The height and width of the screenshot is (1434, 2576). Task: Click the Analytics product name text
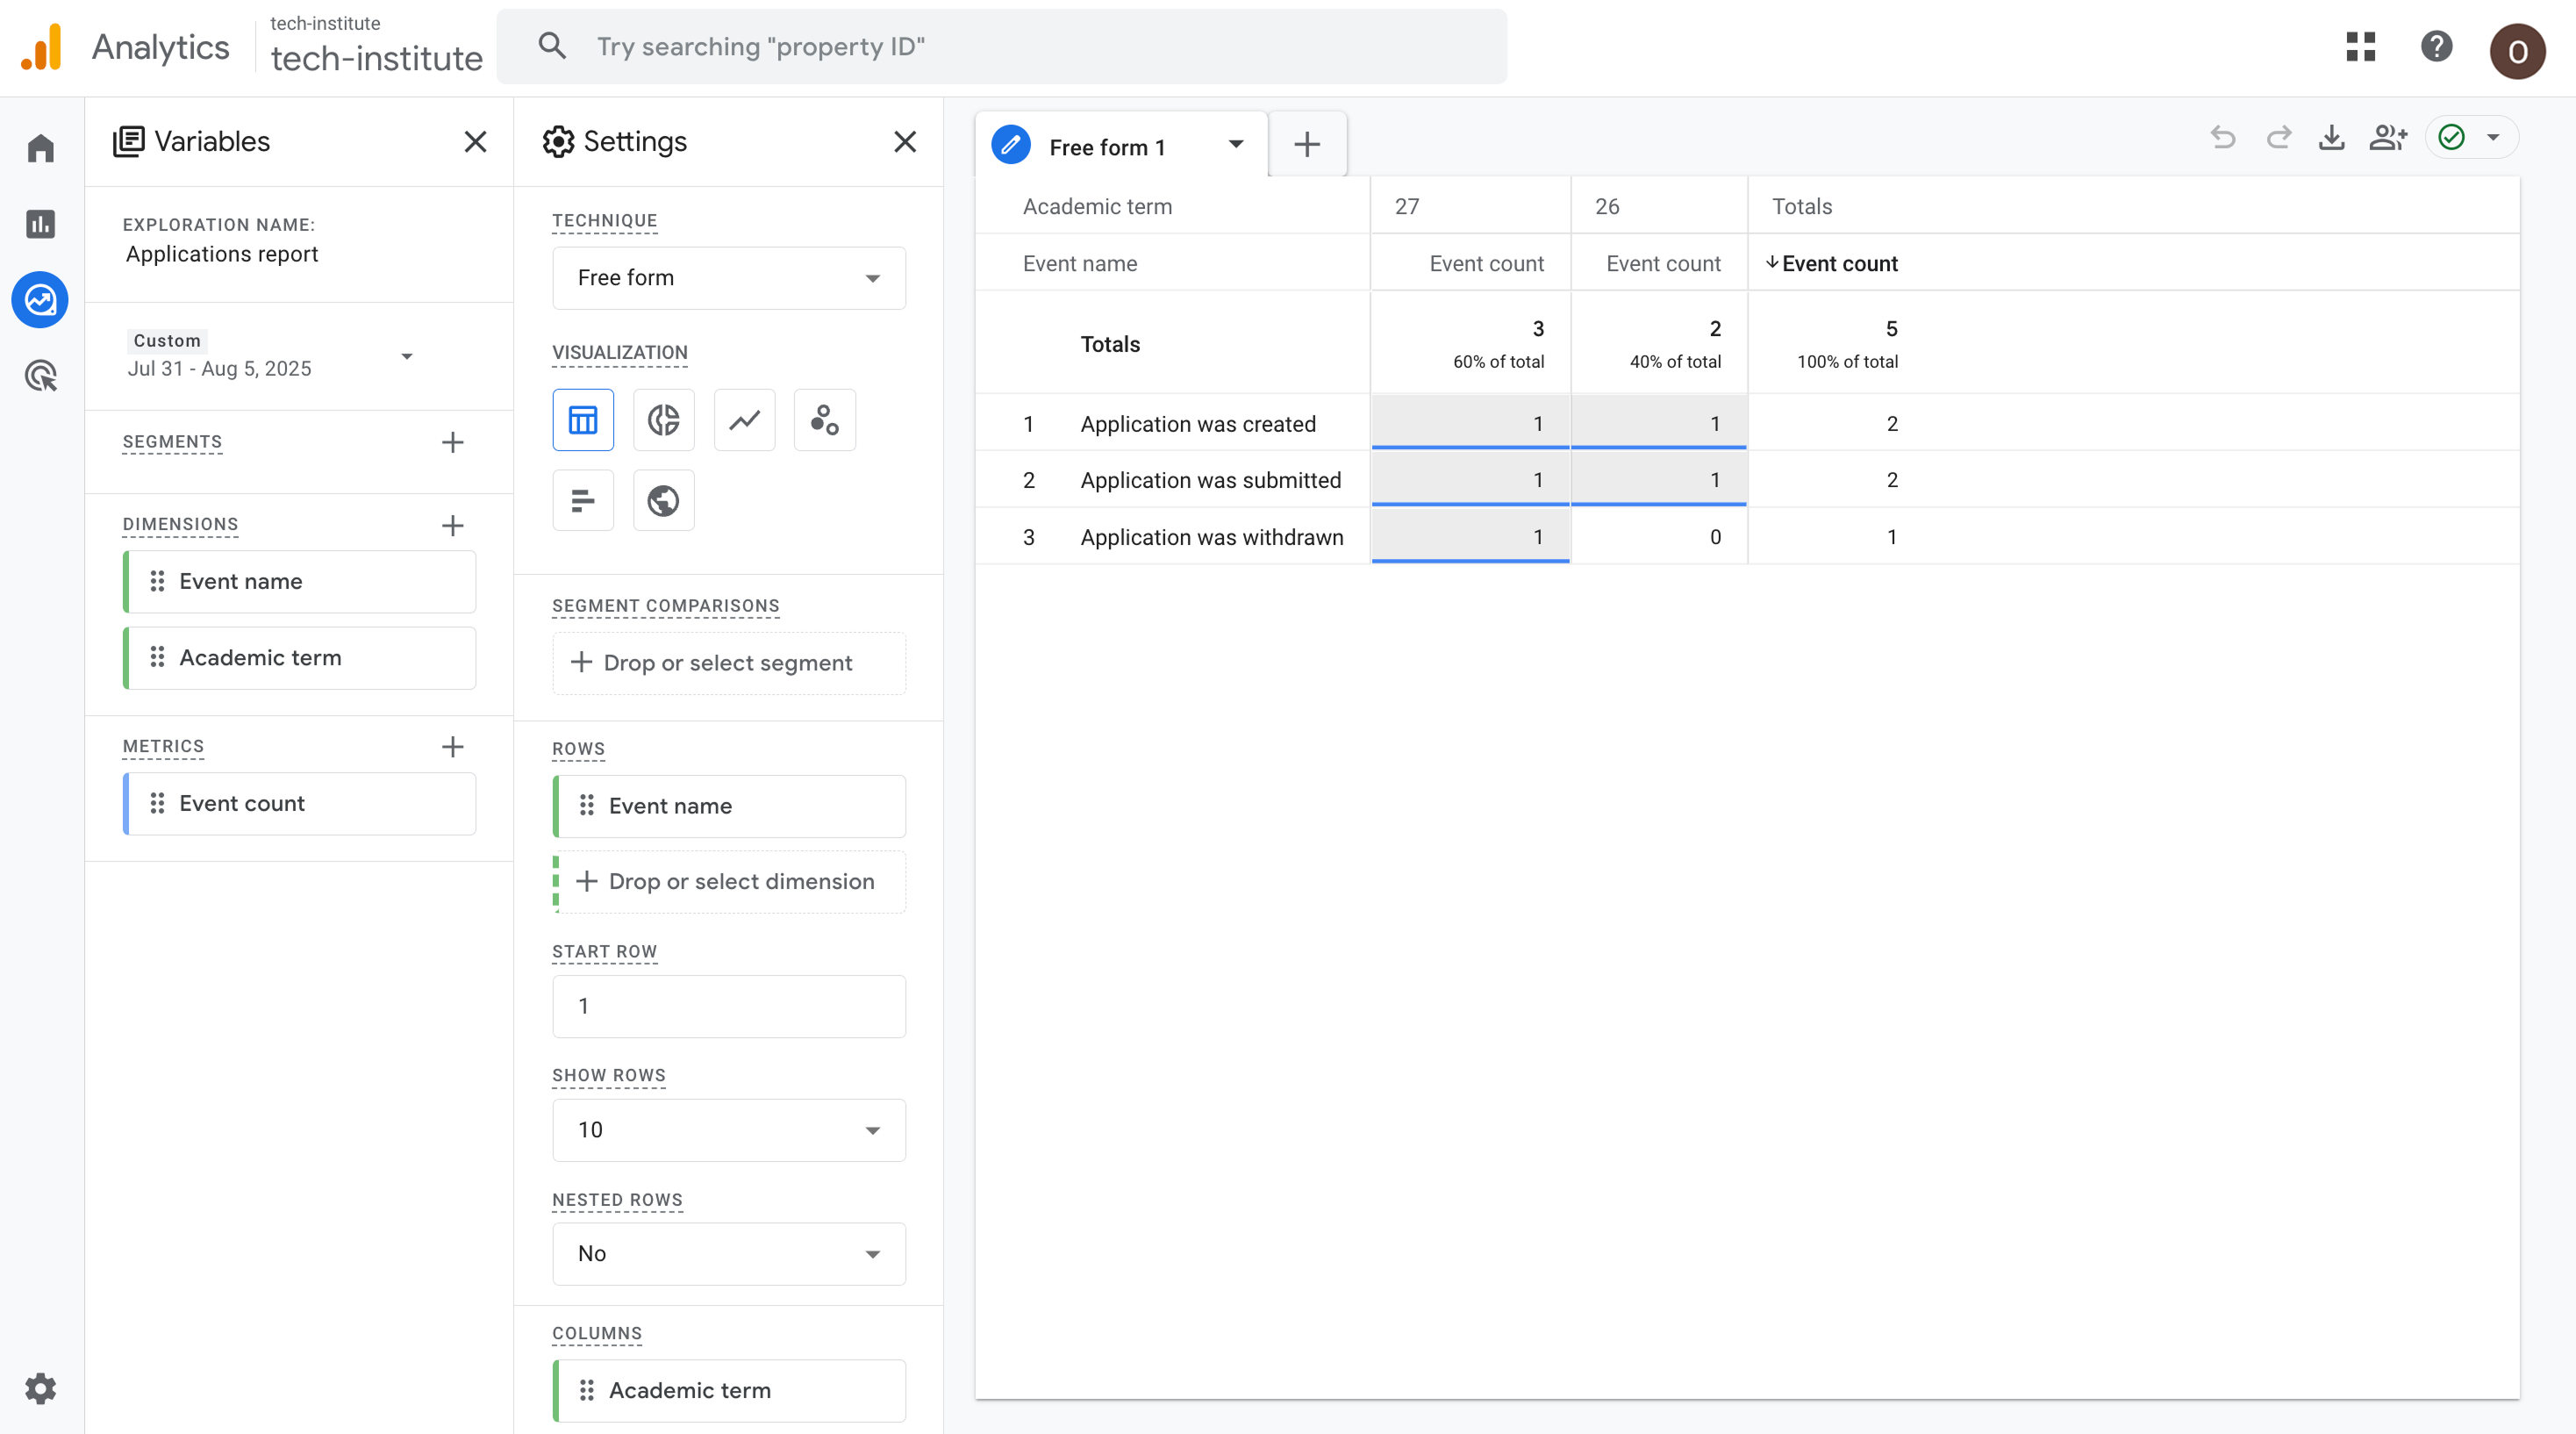coord(160,47)
